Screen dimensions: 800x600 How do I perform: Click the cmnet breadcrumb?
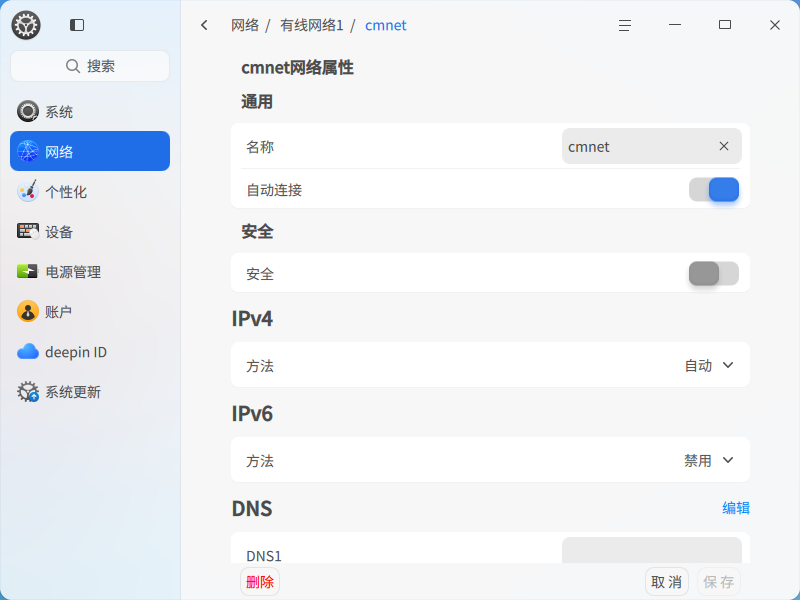click(385, 25)
